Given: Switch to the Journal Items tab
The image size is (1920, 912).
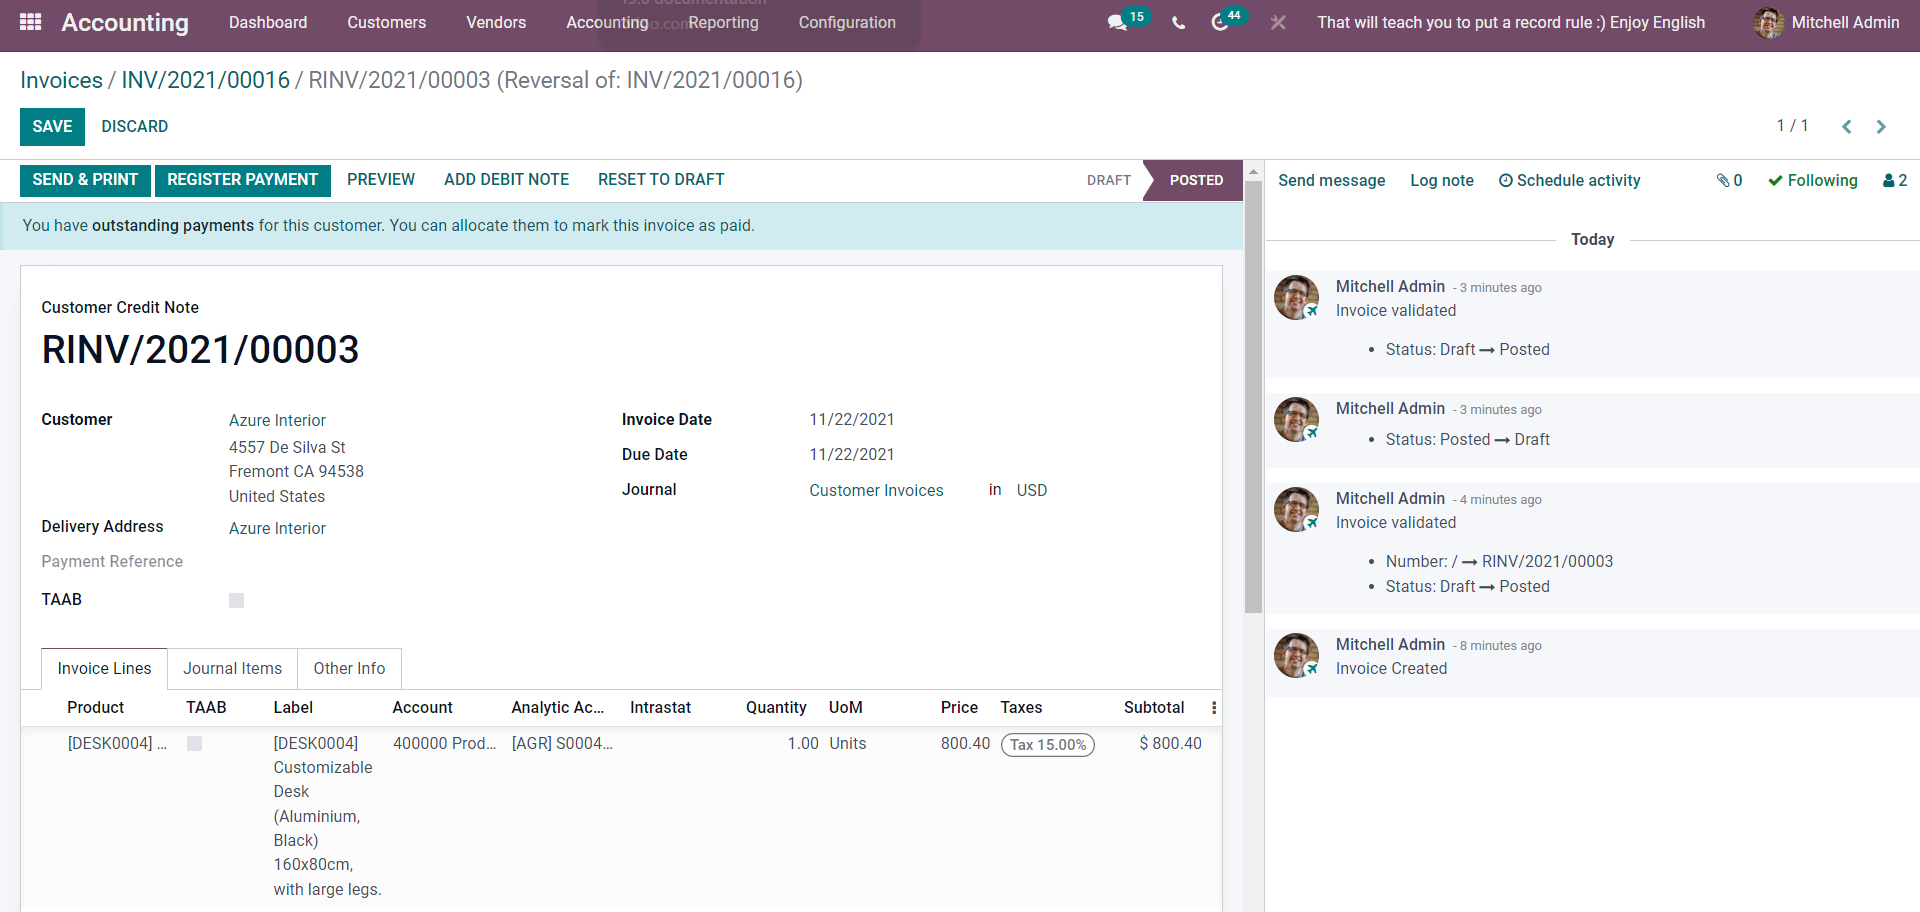Looking at the screenshot, I should pyautogui.click(x=232, y=669).
